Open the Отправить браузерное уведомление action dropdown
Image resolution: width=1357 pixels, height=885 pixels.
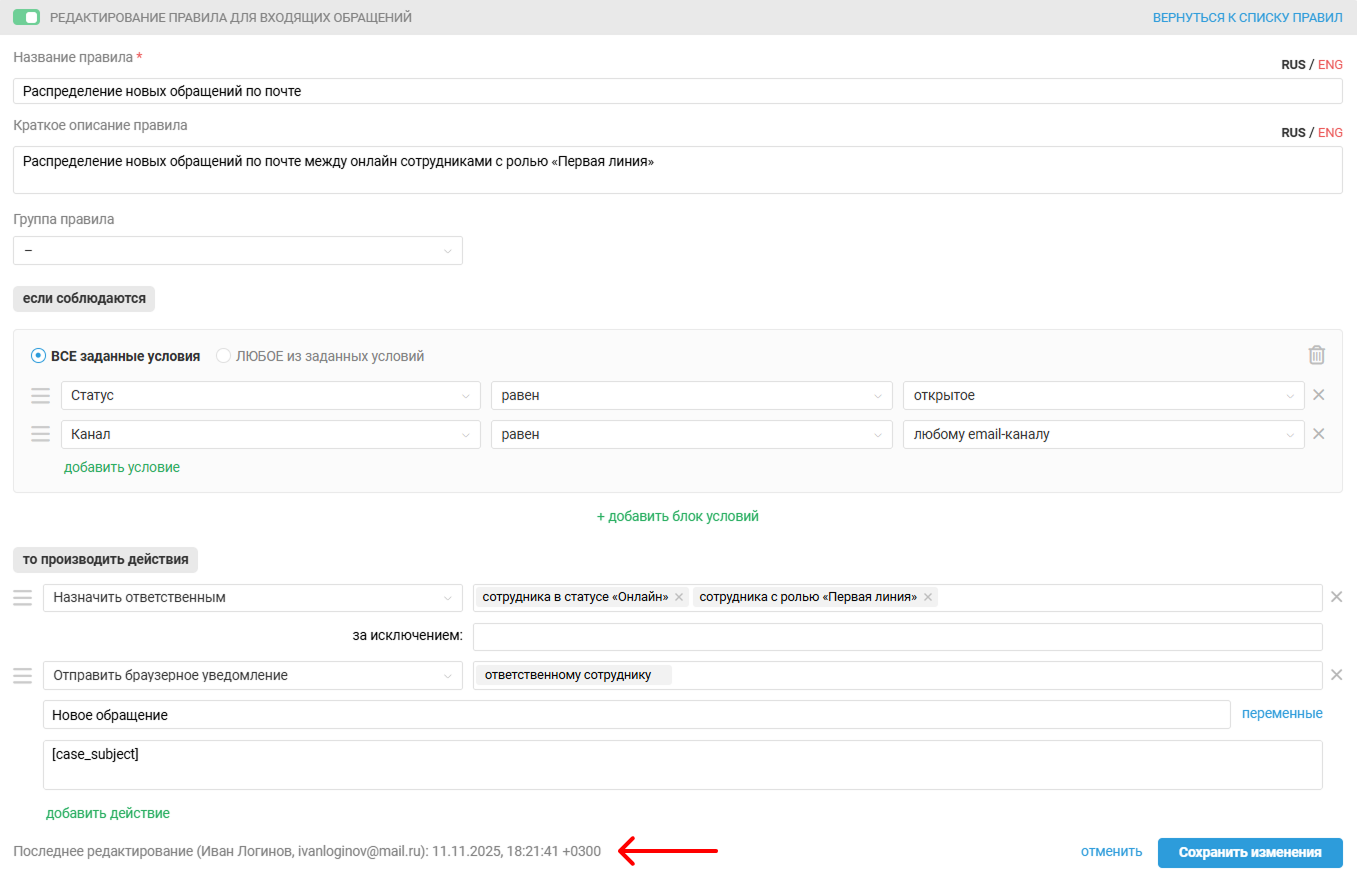252,675
